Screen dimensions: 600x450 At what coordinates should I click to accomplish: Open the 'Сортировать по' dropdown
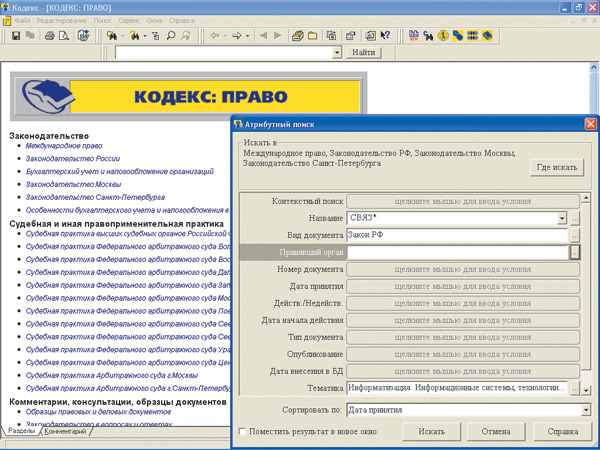point(585,410)
